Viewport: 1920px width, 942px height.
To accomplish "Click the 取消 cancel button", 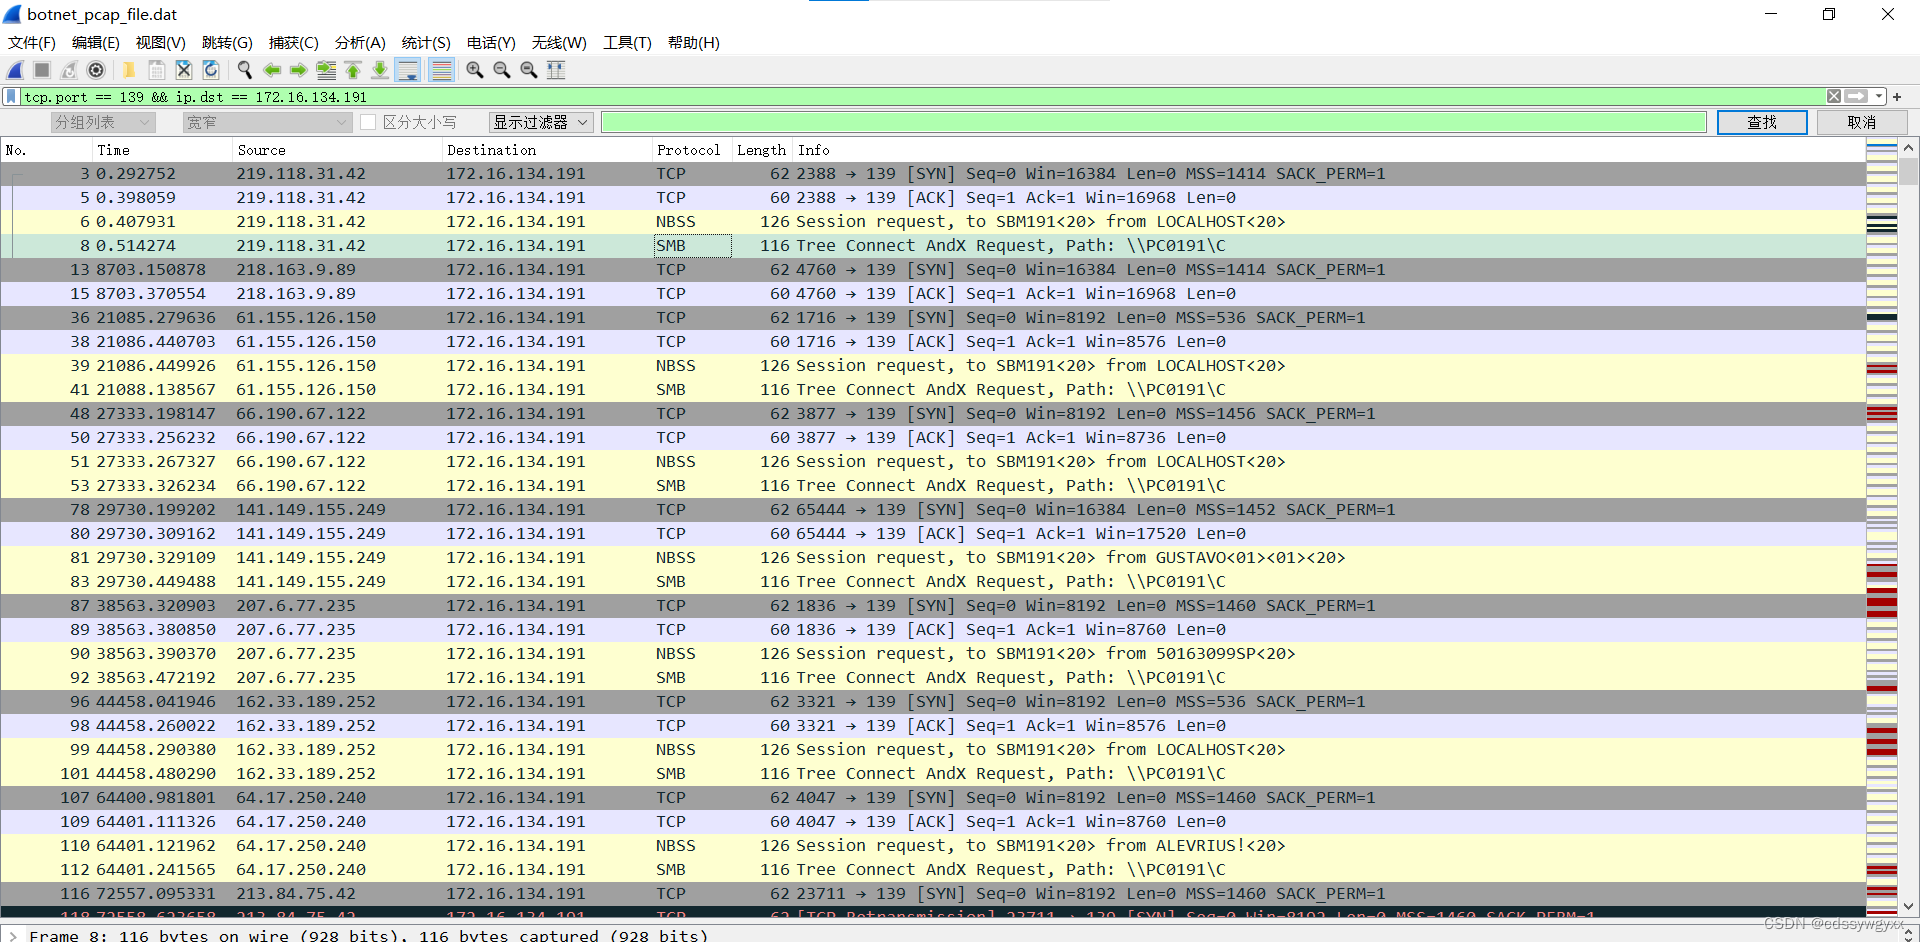I will pos(1862,122).
